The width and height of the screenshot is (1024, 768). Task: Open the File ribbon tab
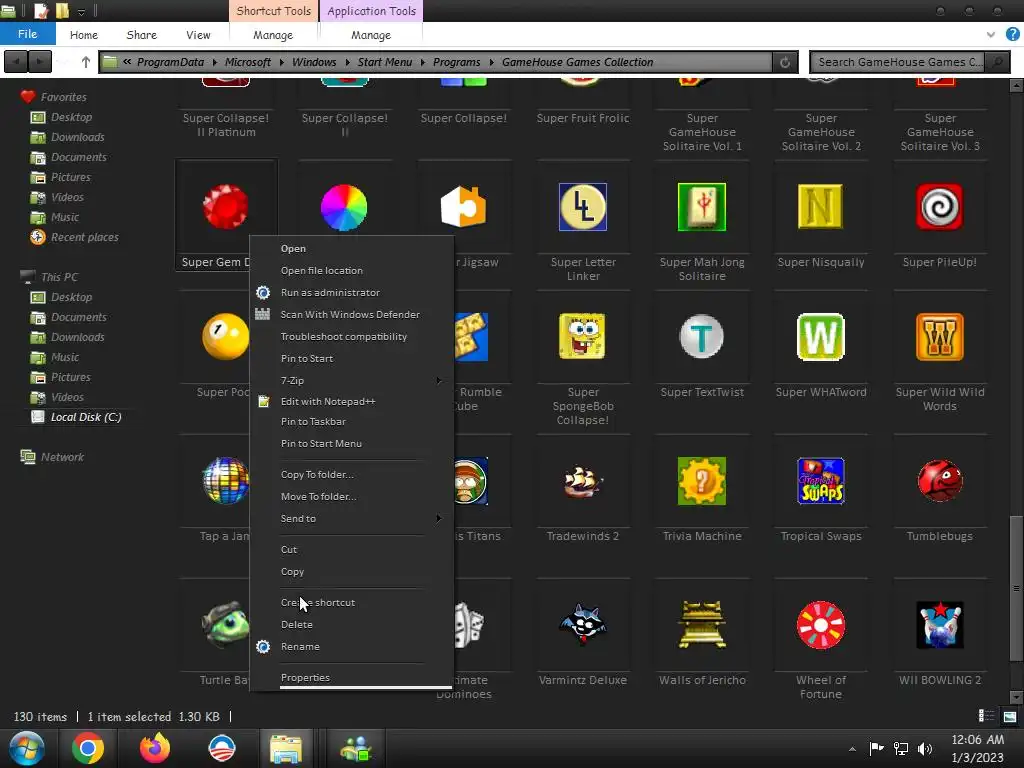click(x=27, y=34)
